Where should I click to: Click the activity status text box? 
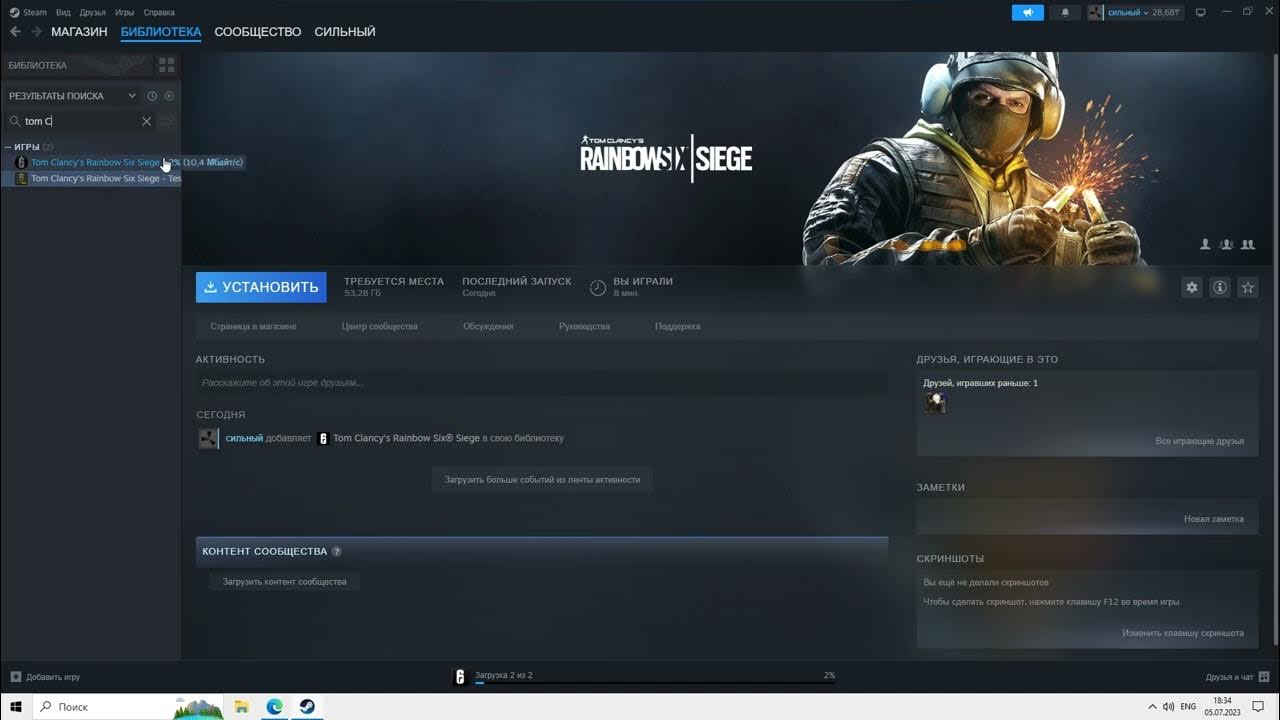542,383
